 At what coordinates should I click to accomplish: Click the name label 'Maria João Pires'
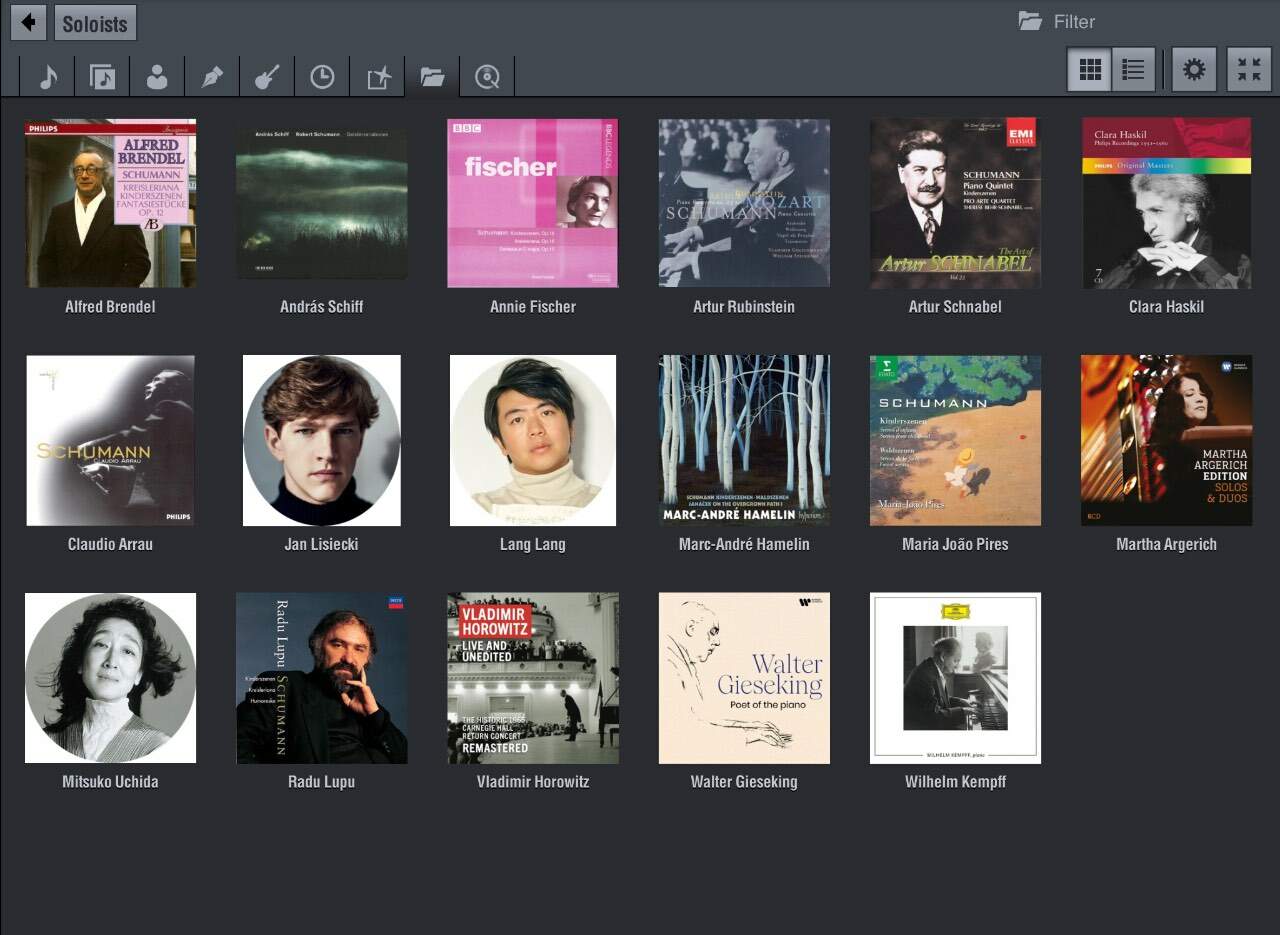(955, 544)
